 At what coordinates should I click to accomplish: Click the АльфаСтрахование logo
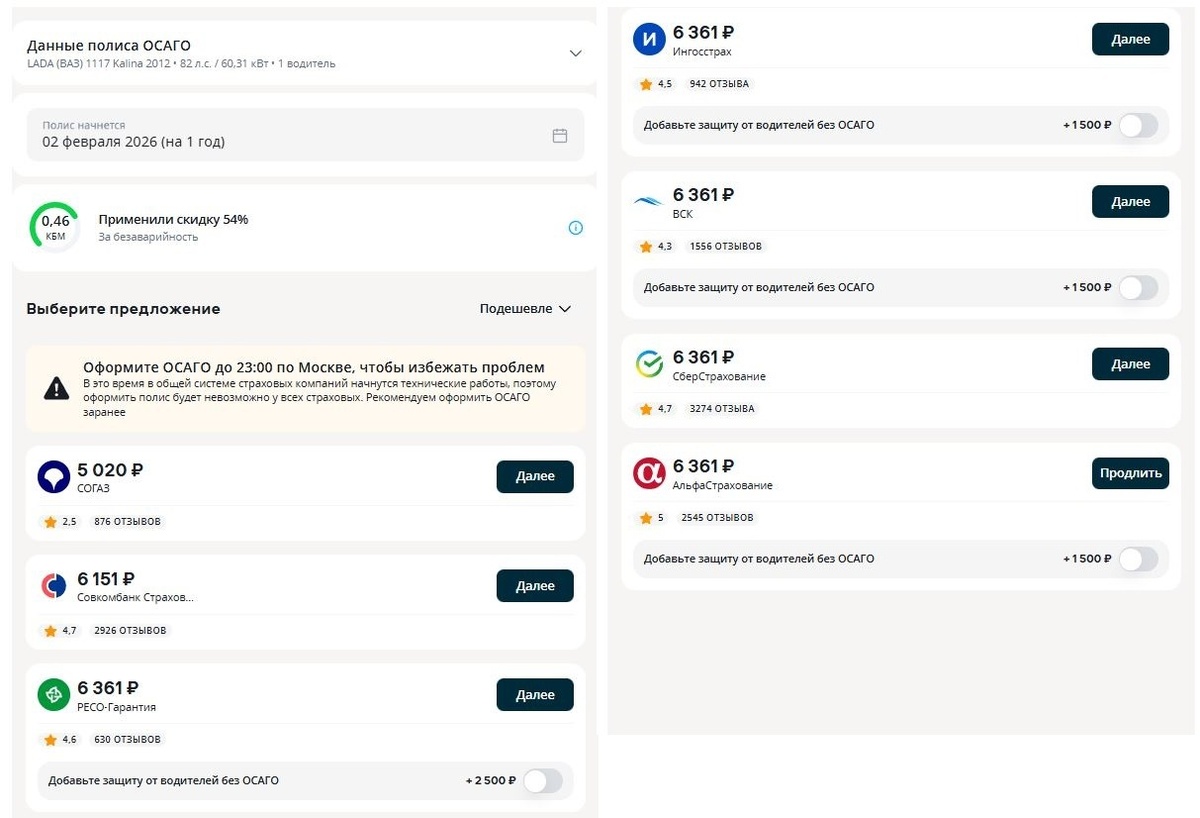point(650,473)
